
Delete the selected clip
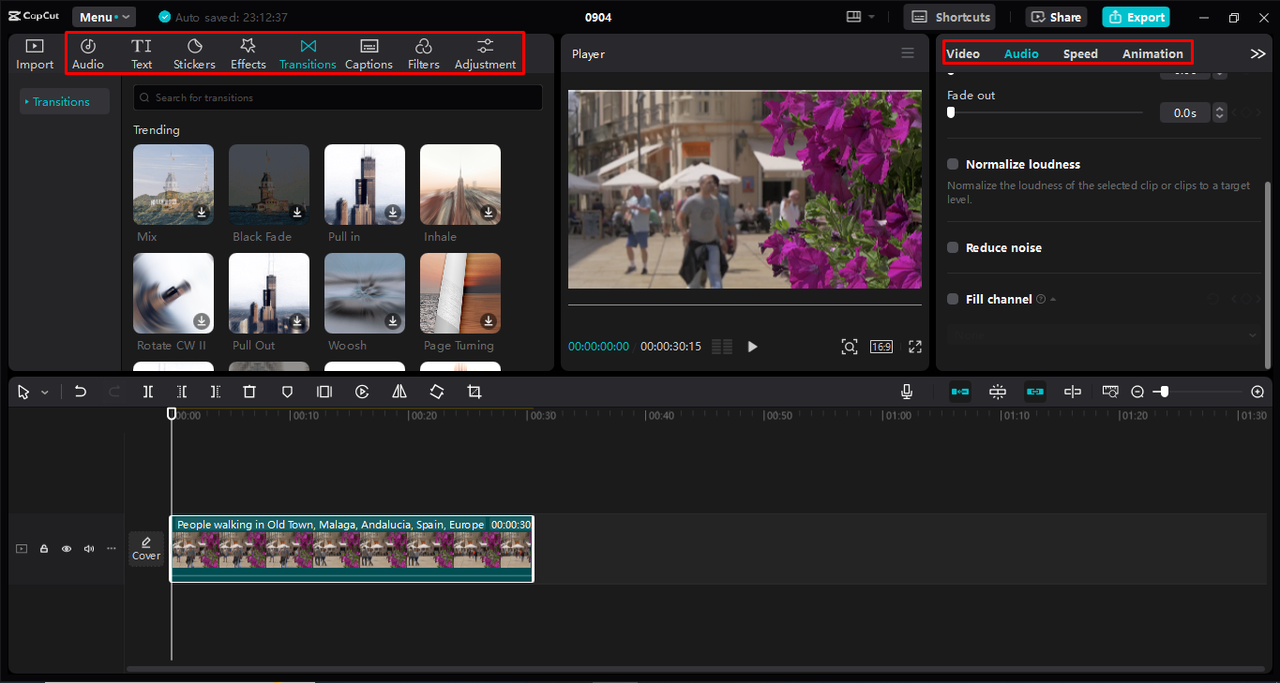pos(250,392)
